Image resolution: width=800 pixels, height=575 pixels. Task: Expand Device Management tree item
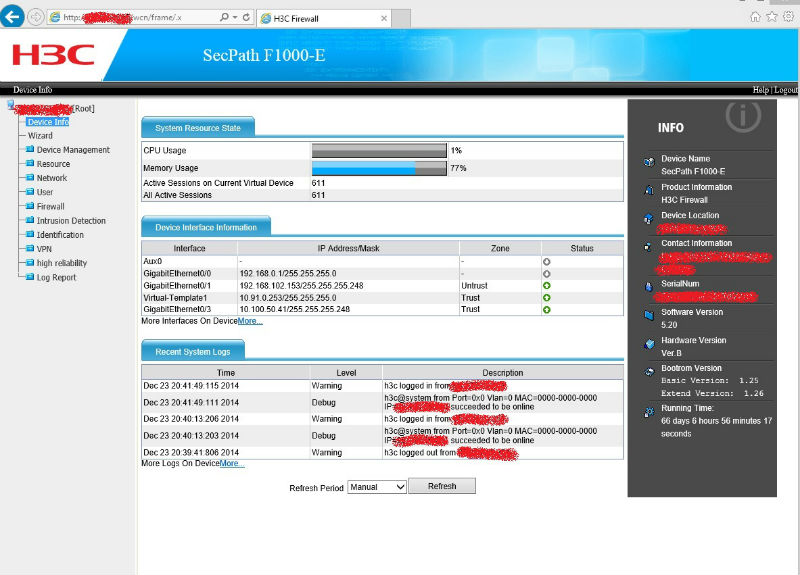pyautogui.click(x=73, y=149)
